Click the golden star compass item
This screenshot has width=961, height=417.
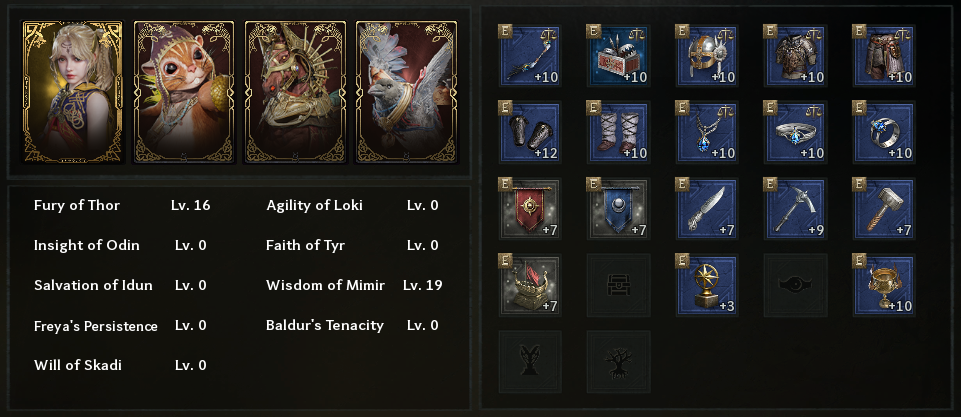pyautogui.click(x=707, y=285)
